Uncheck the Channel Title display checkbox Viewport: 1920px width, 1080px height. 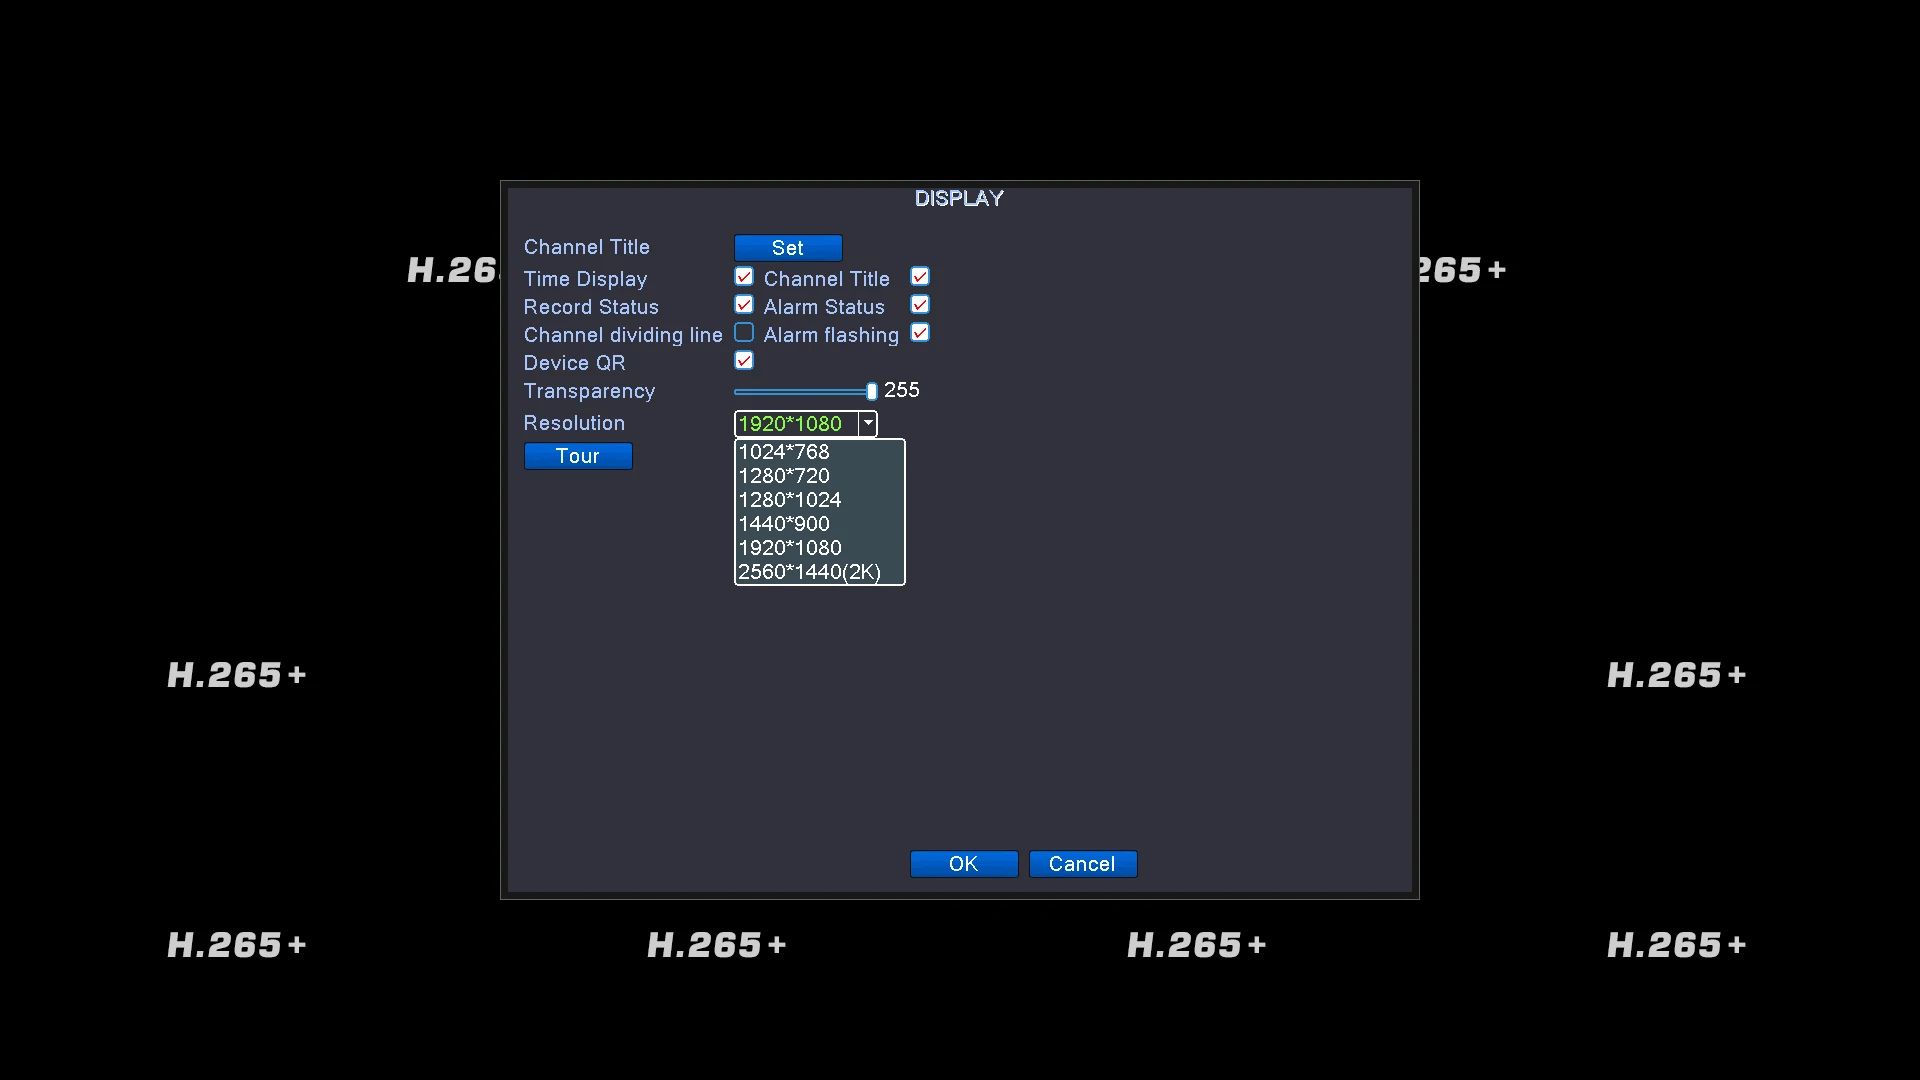pos(920,277)
